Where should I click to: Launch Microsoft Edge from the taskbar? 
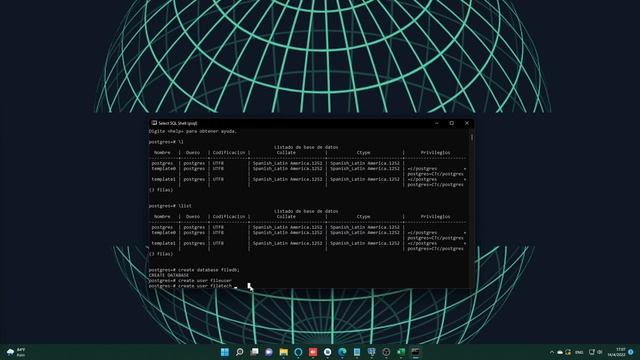point(342,352)
